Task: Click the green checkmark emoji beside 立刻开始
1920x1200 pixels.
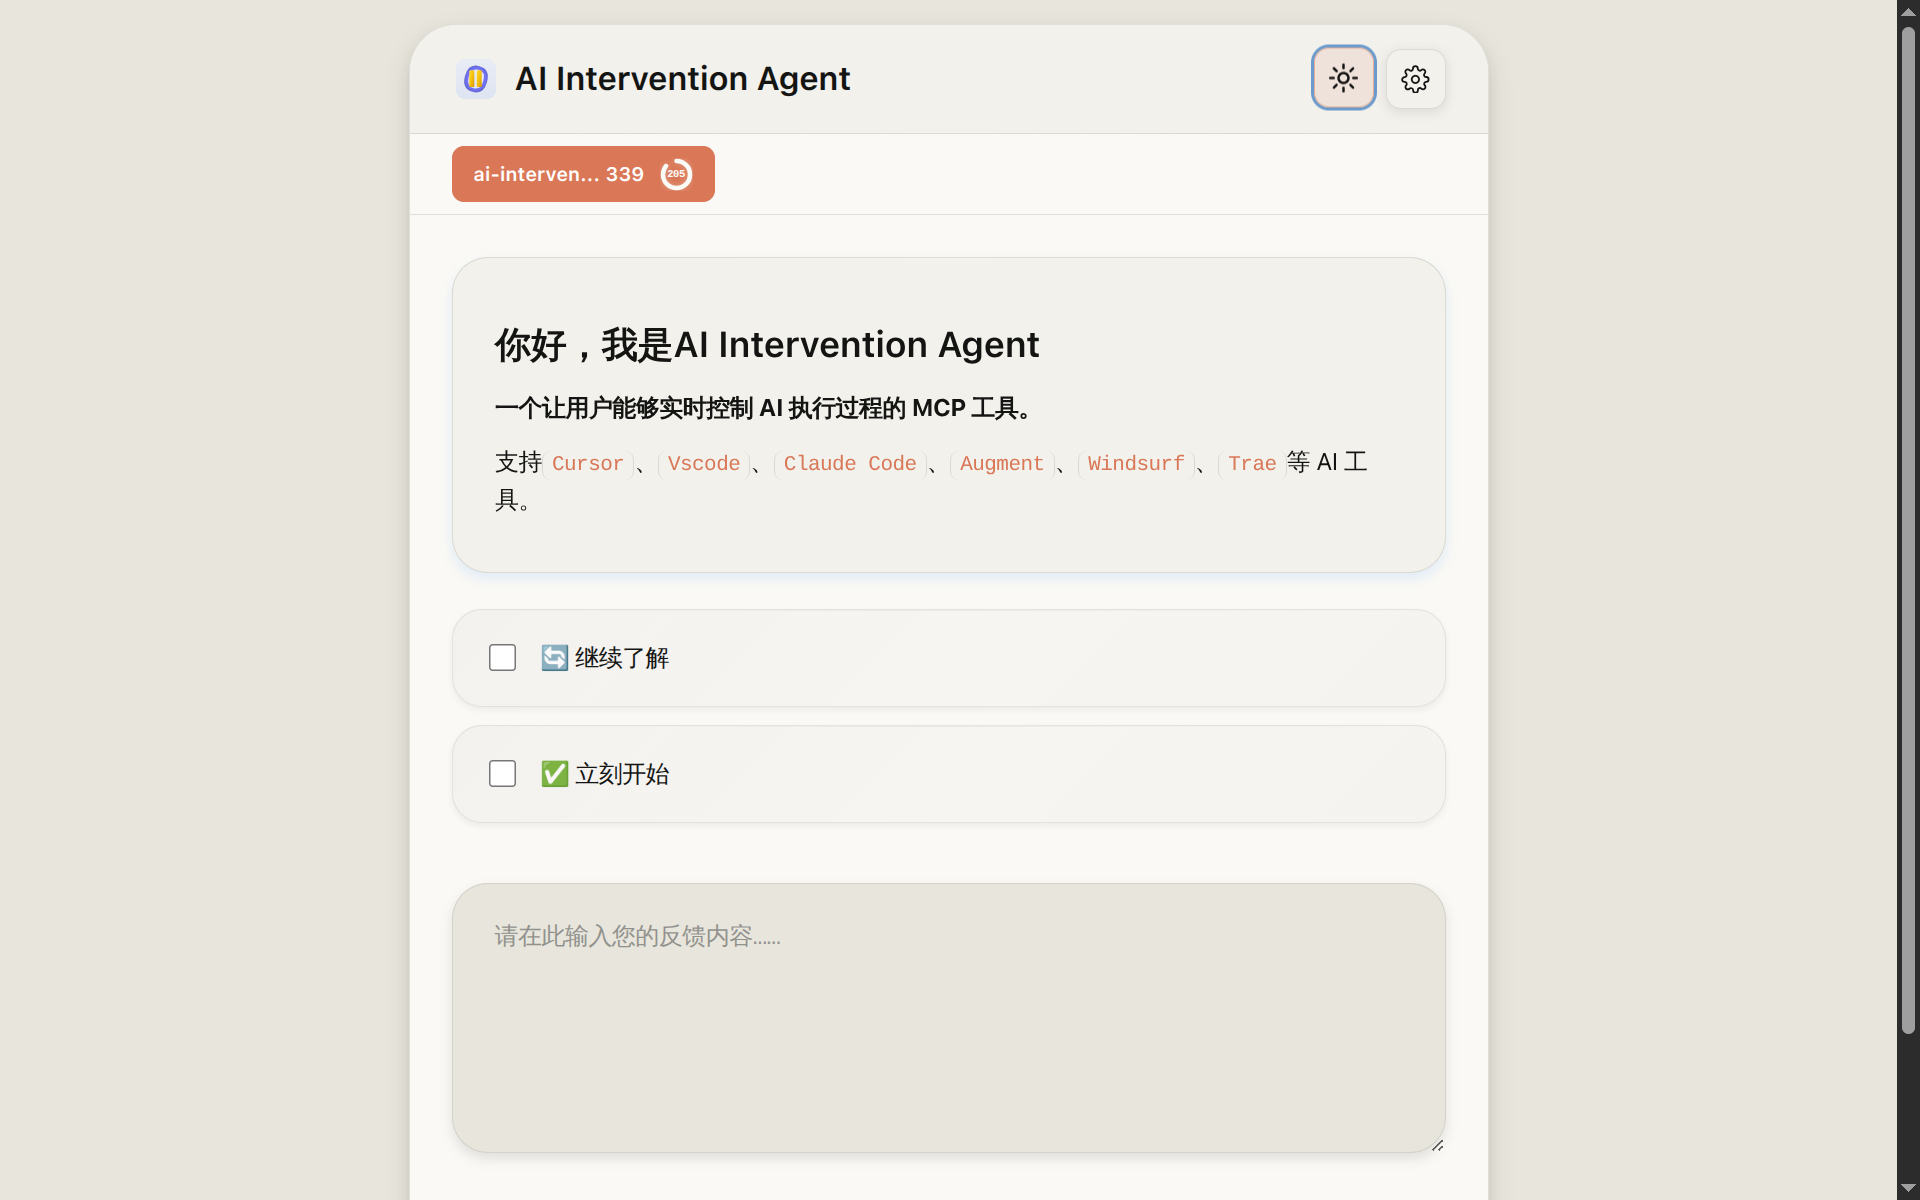Action: pos(554,773)
